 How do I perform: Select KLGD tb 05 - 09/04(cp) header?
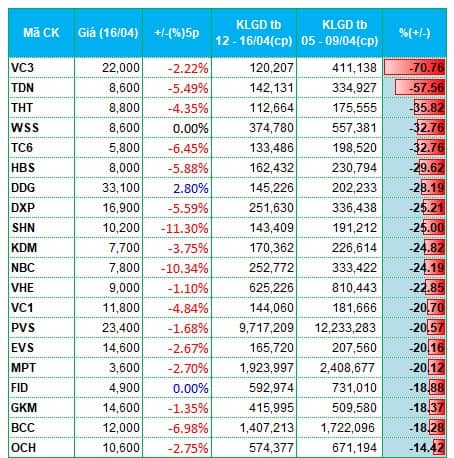pos(339,33)
